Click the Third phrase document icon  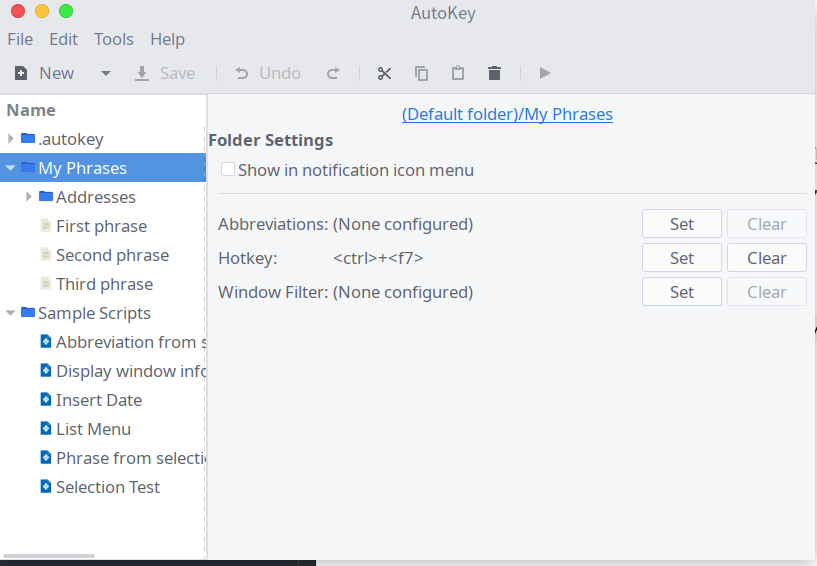46,284
